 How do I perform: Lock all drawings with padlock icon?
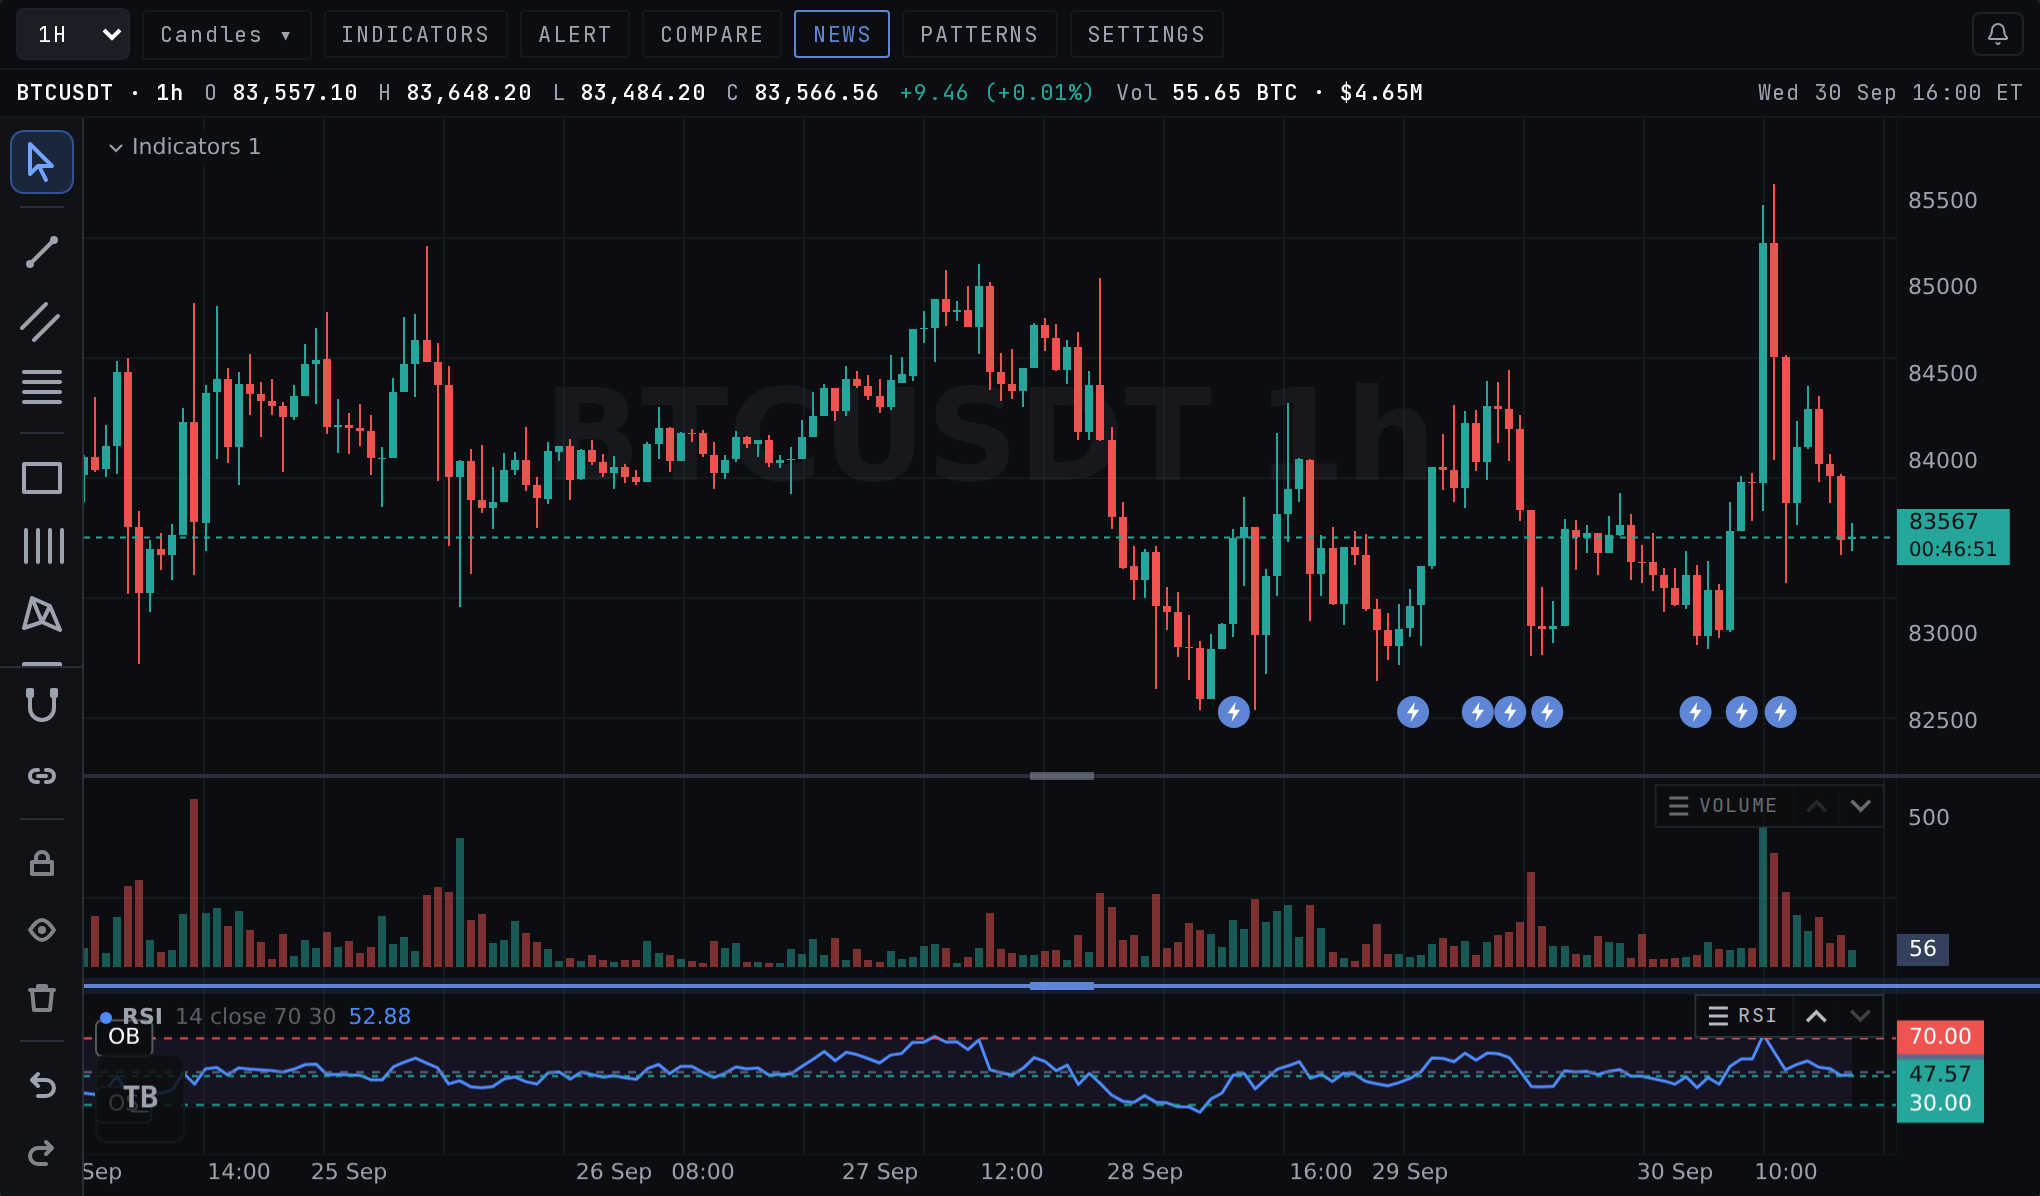click(x=41, y=863)
